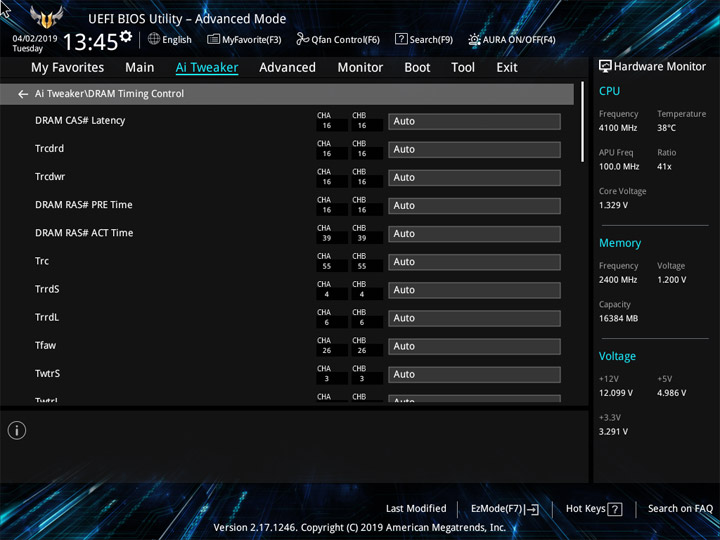Click Last Modified button
Viewport: 720px width, 540px height.
416,508
